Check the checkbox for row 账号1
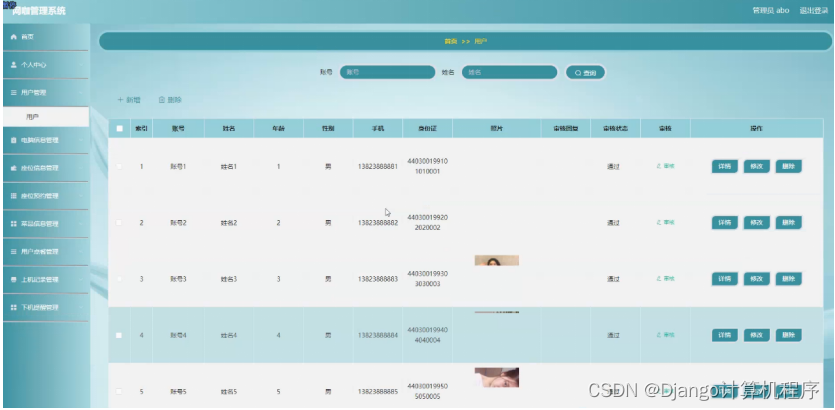 coord(119,167)
